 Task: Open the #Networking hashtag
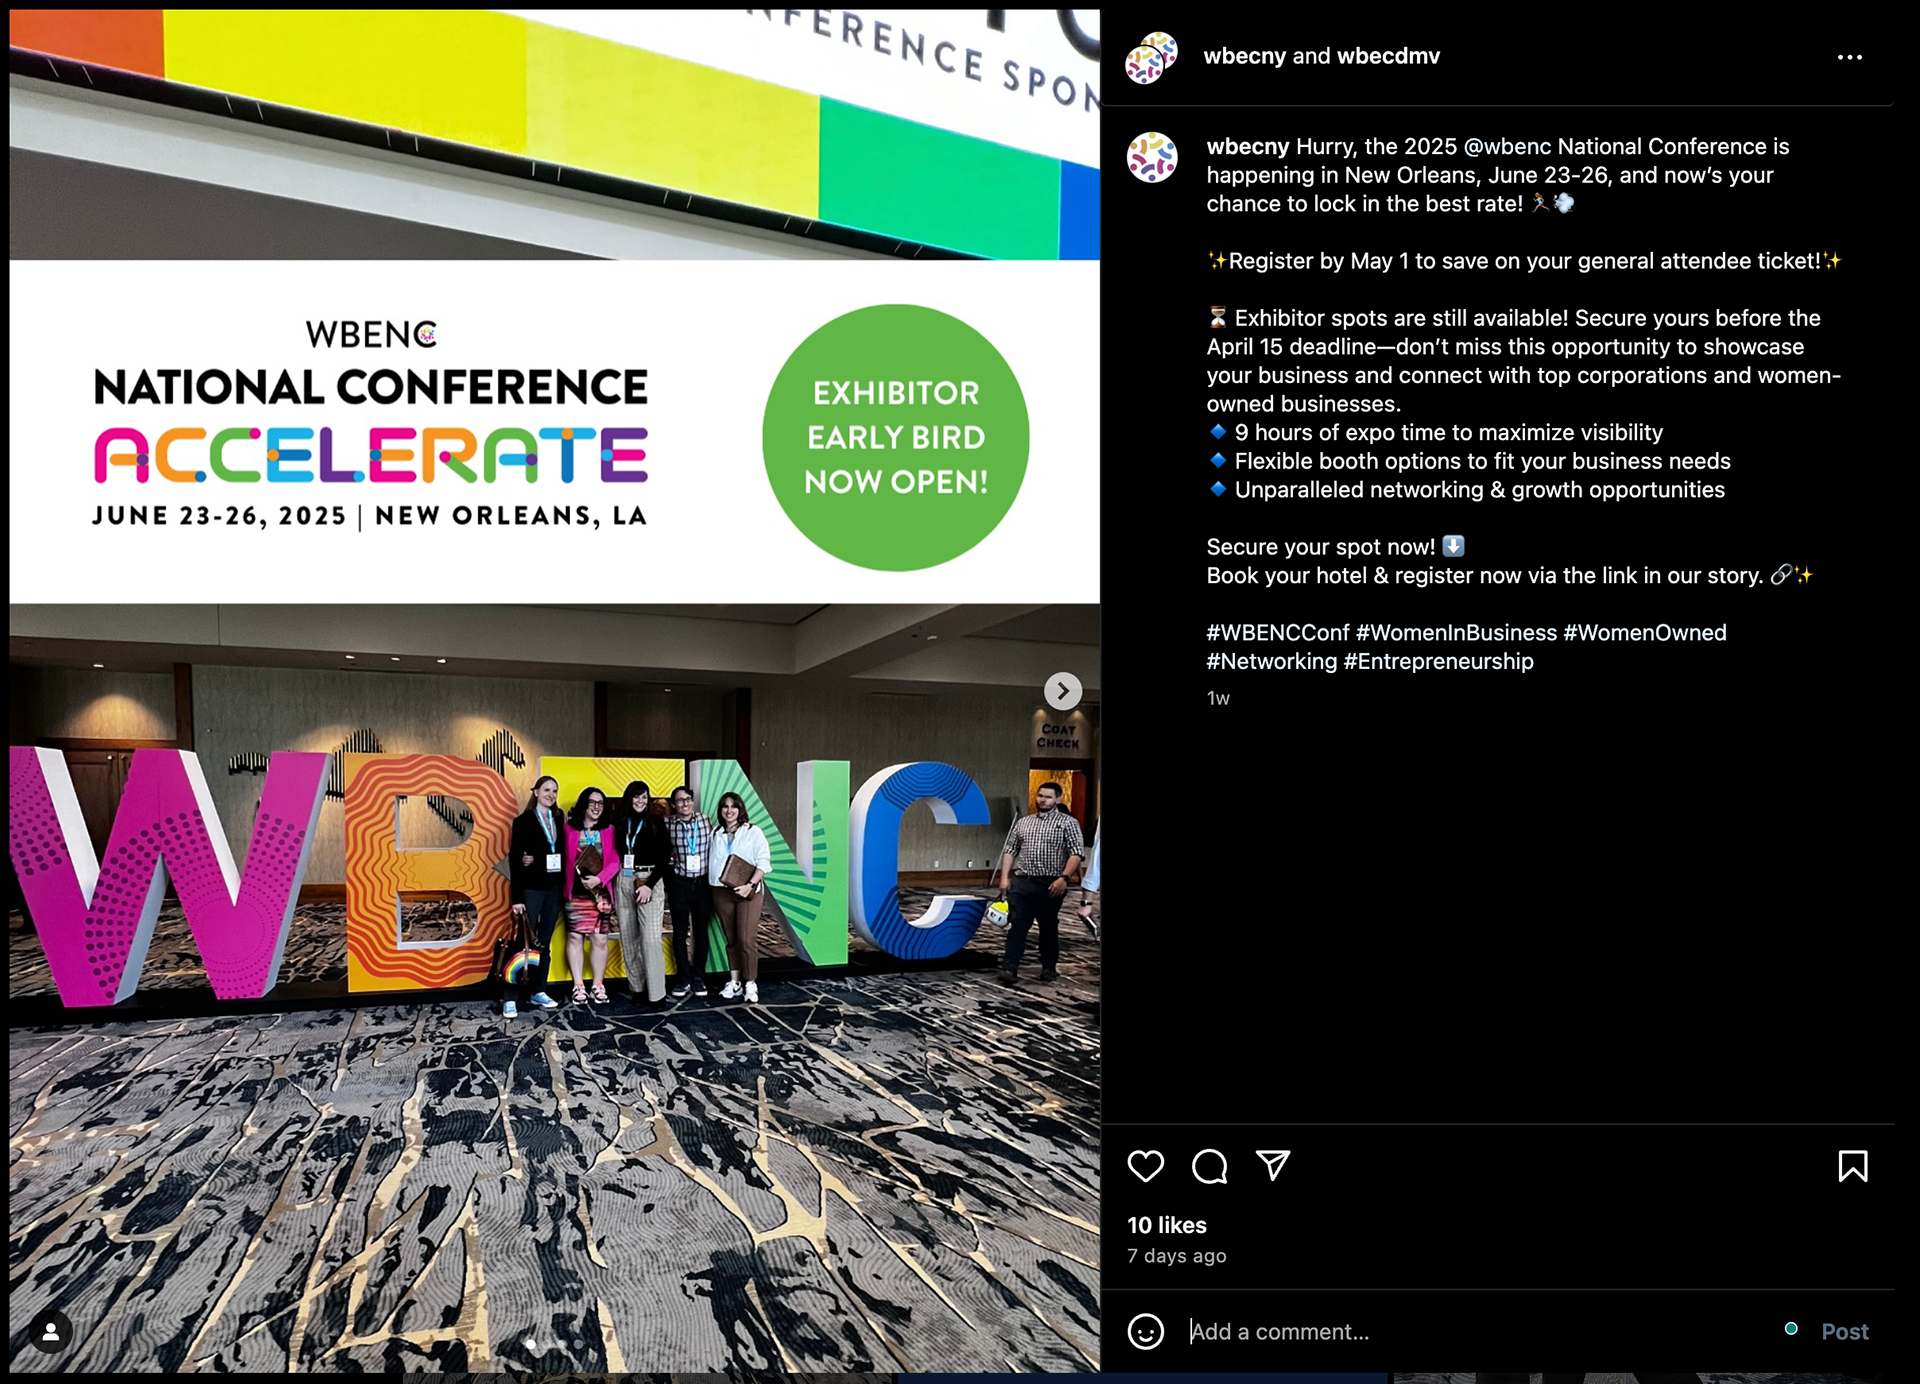pos(1271,661)
